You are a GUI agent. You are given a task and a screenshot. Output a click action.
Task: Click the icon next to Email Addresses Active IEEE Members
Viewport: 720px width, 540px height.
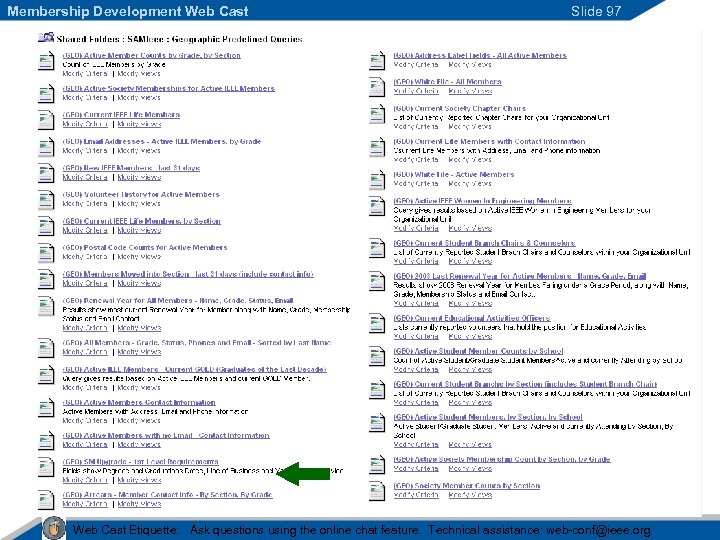click(x=46, y=147)
